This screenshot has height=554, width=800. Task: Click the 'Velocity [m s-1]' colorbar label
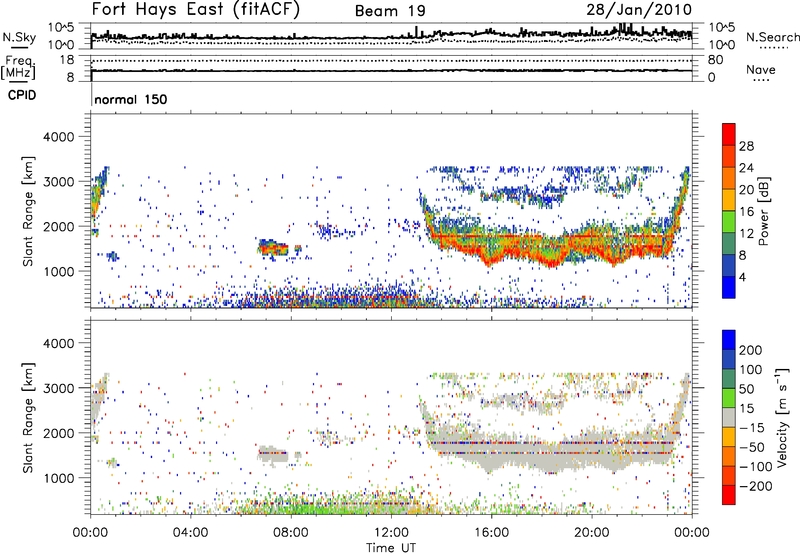[782, 417]
